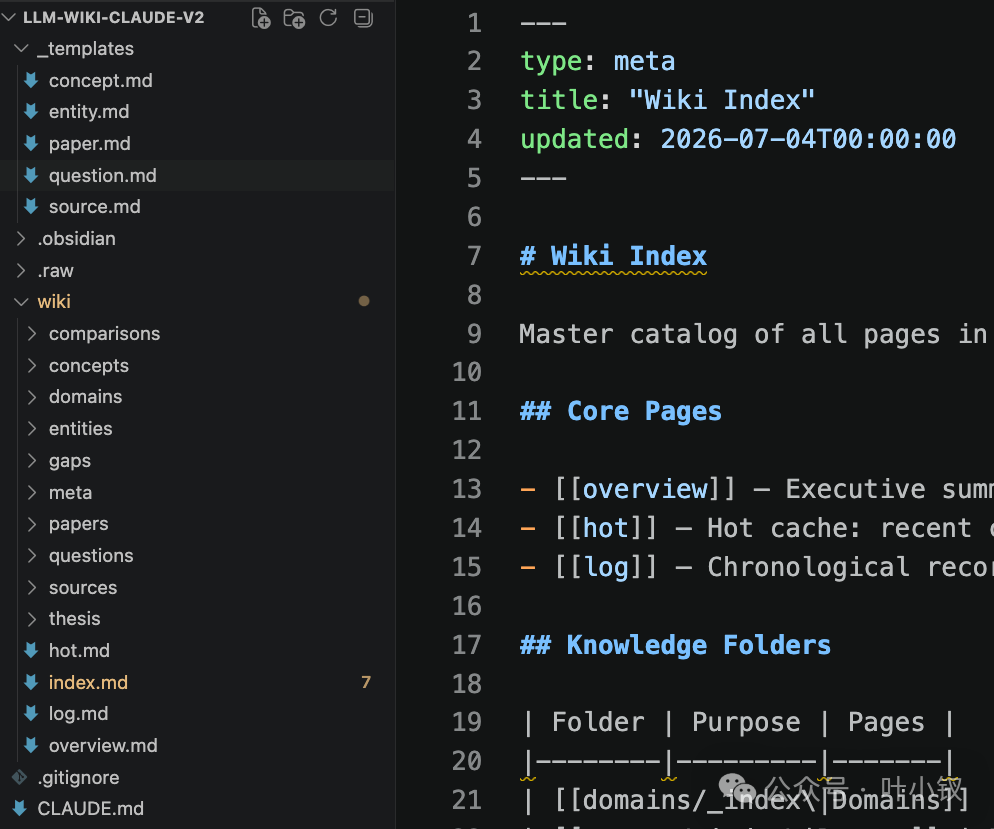Expand the meta folder
This screenshot has height=829, width=994.
click(x=32, y=492)
